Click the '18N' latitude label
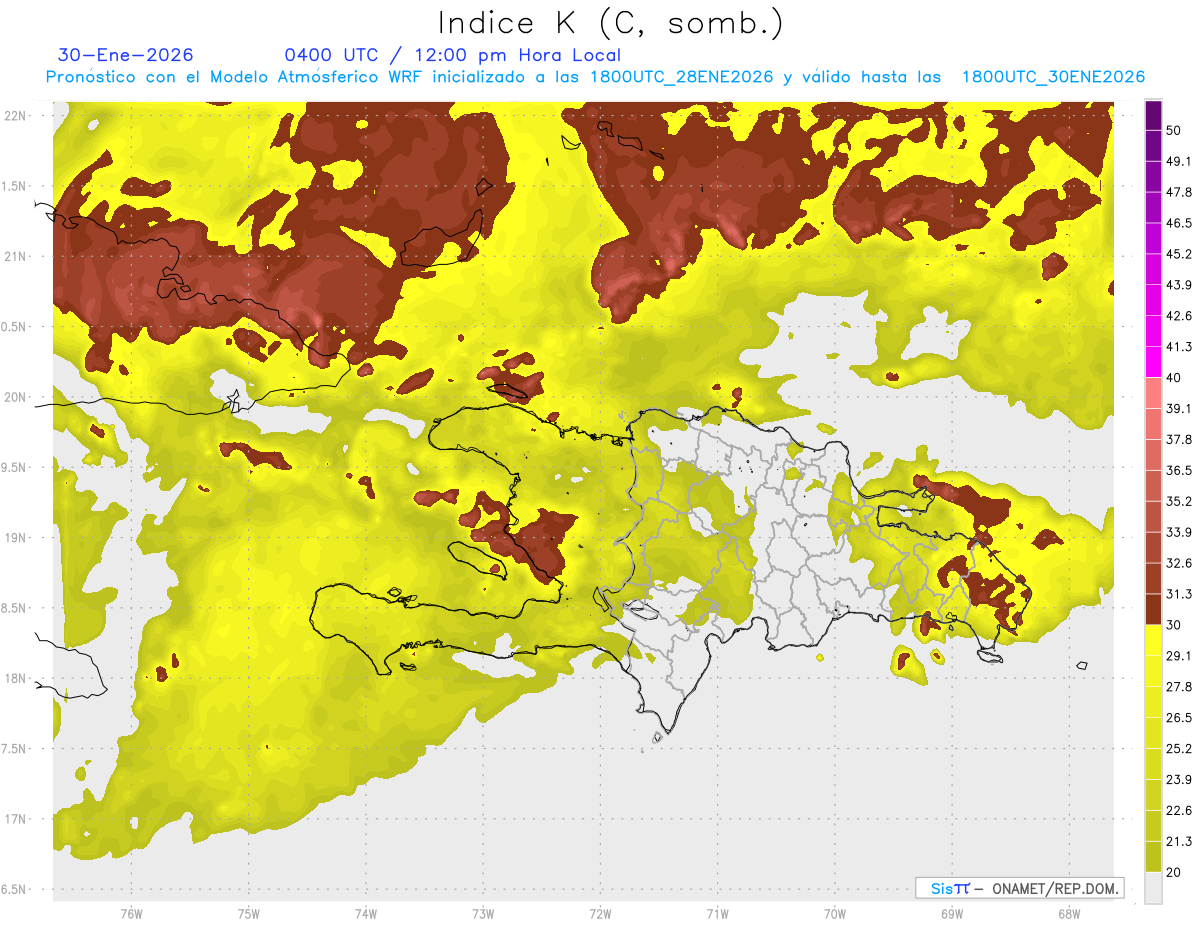The height and width of the screenshot is (927, 1200). [15, 678]
